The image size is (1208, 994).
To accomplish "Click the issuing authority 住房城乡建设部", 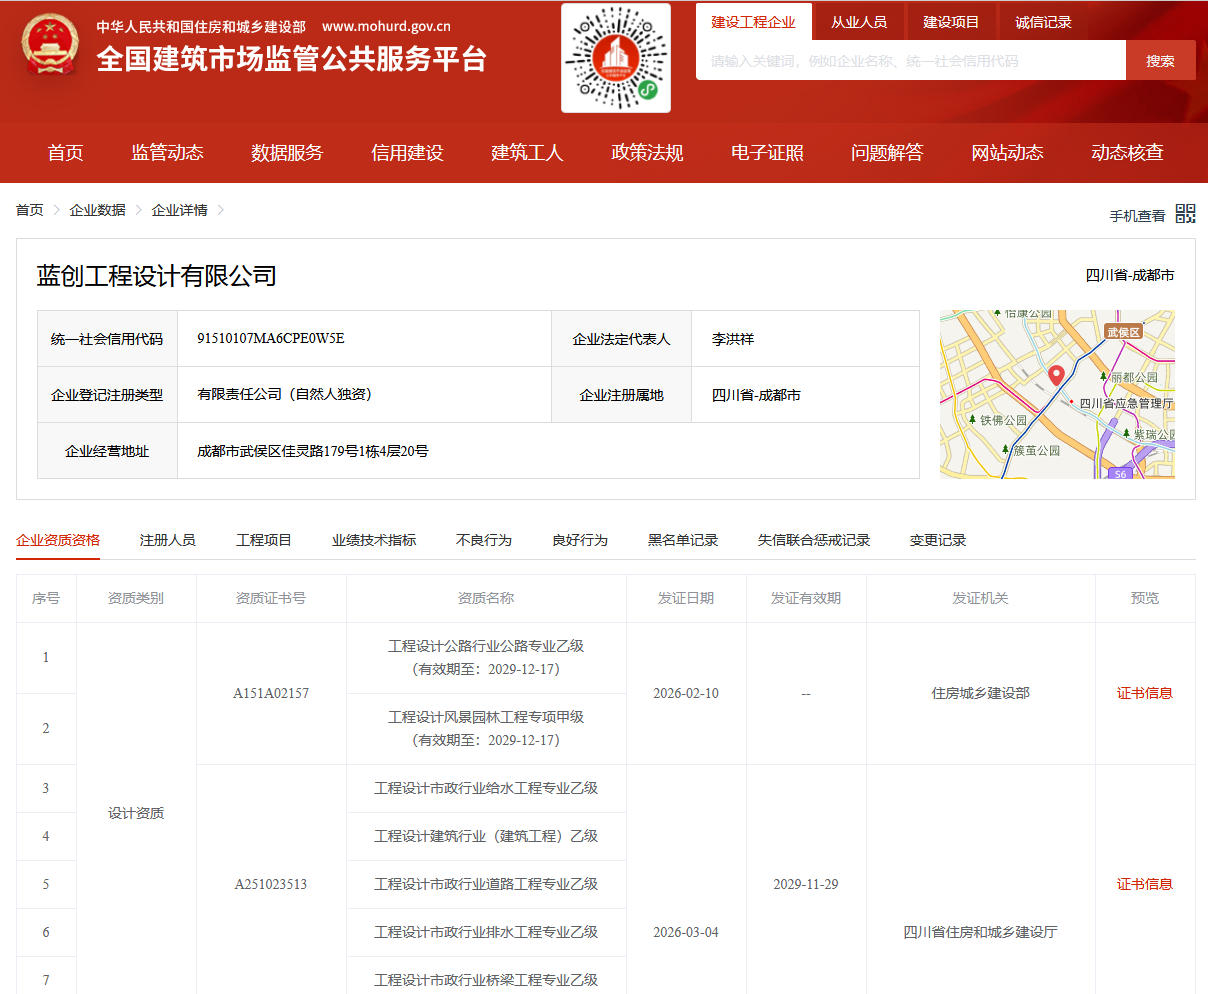I will (x=981, y=693).
